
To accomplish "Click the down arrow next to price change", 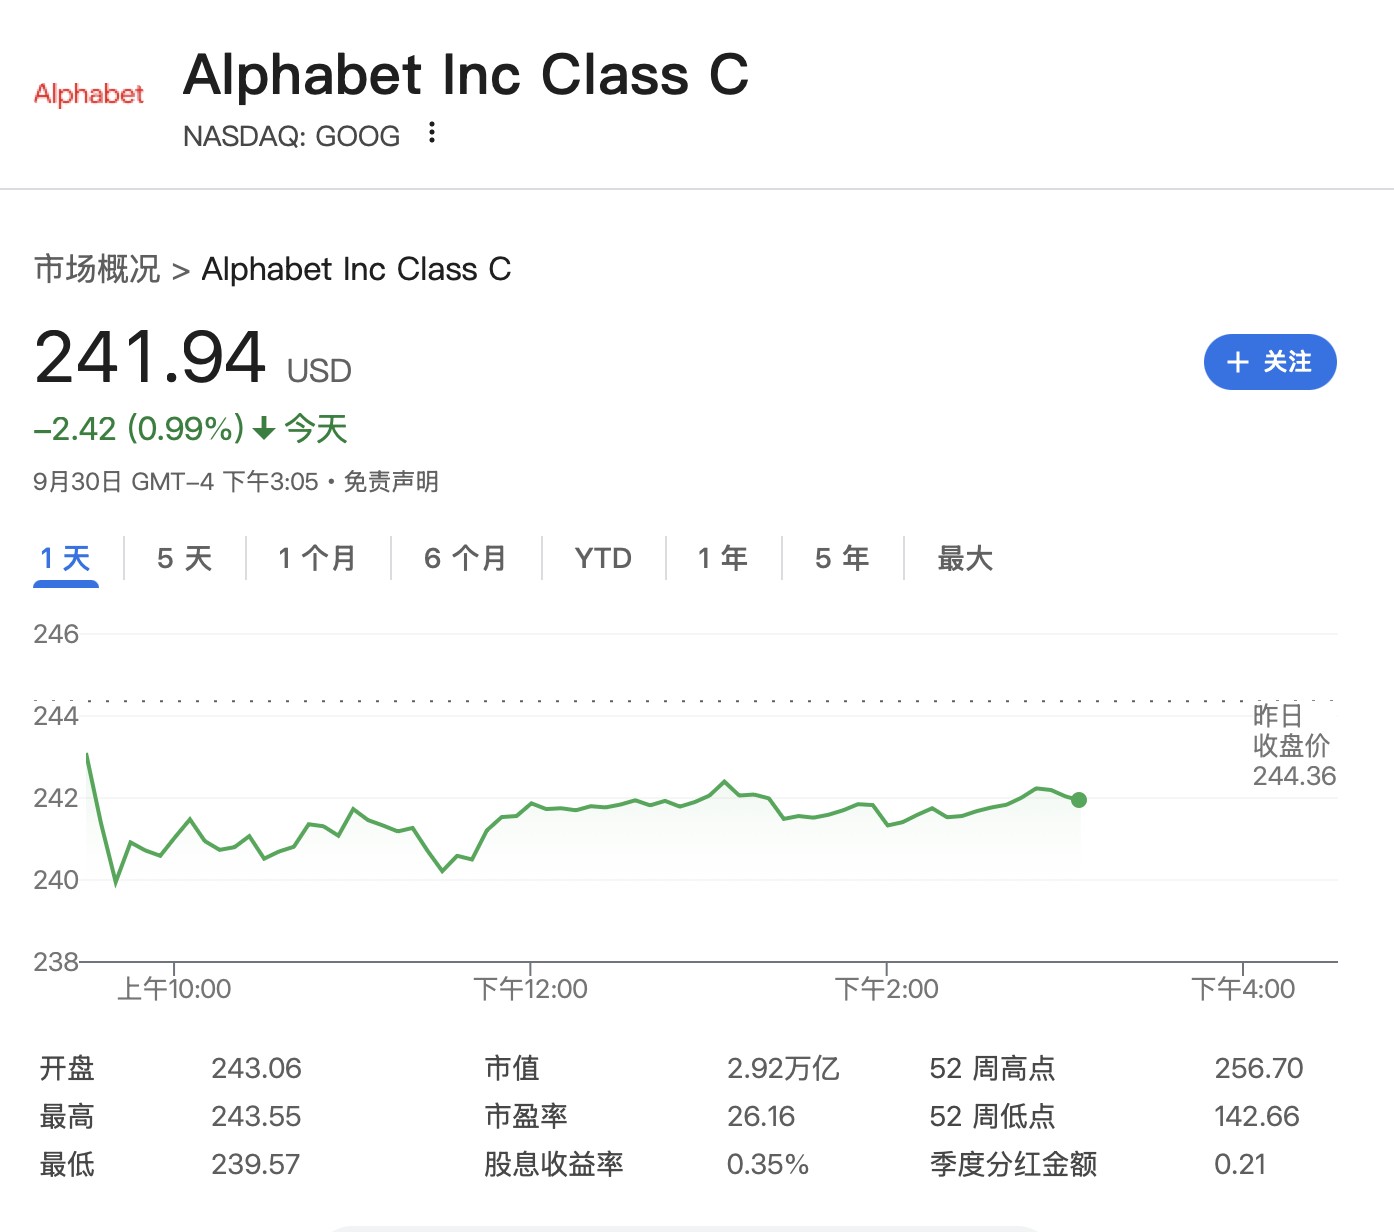I will click(x=264, y=430).
